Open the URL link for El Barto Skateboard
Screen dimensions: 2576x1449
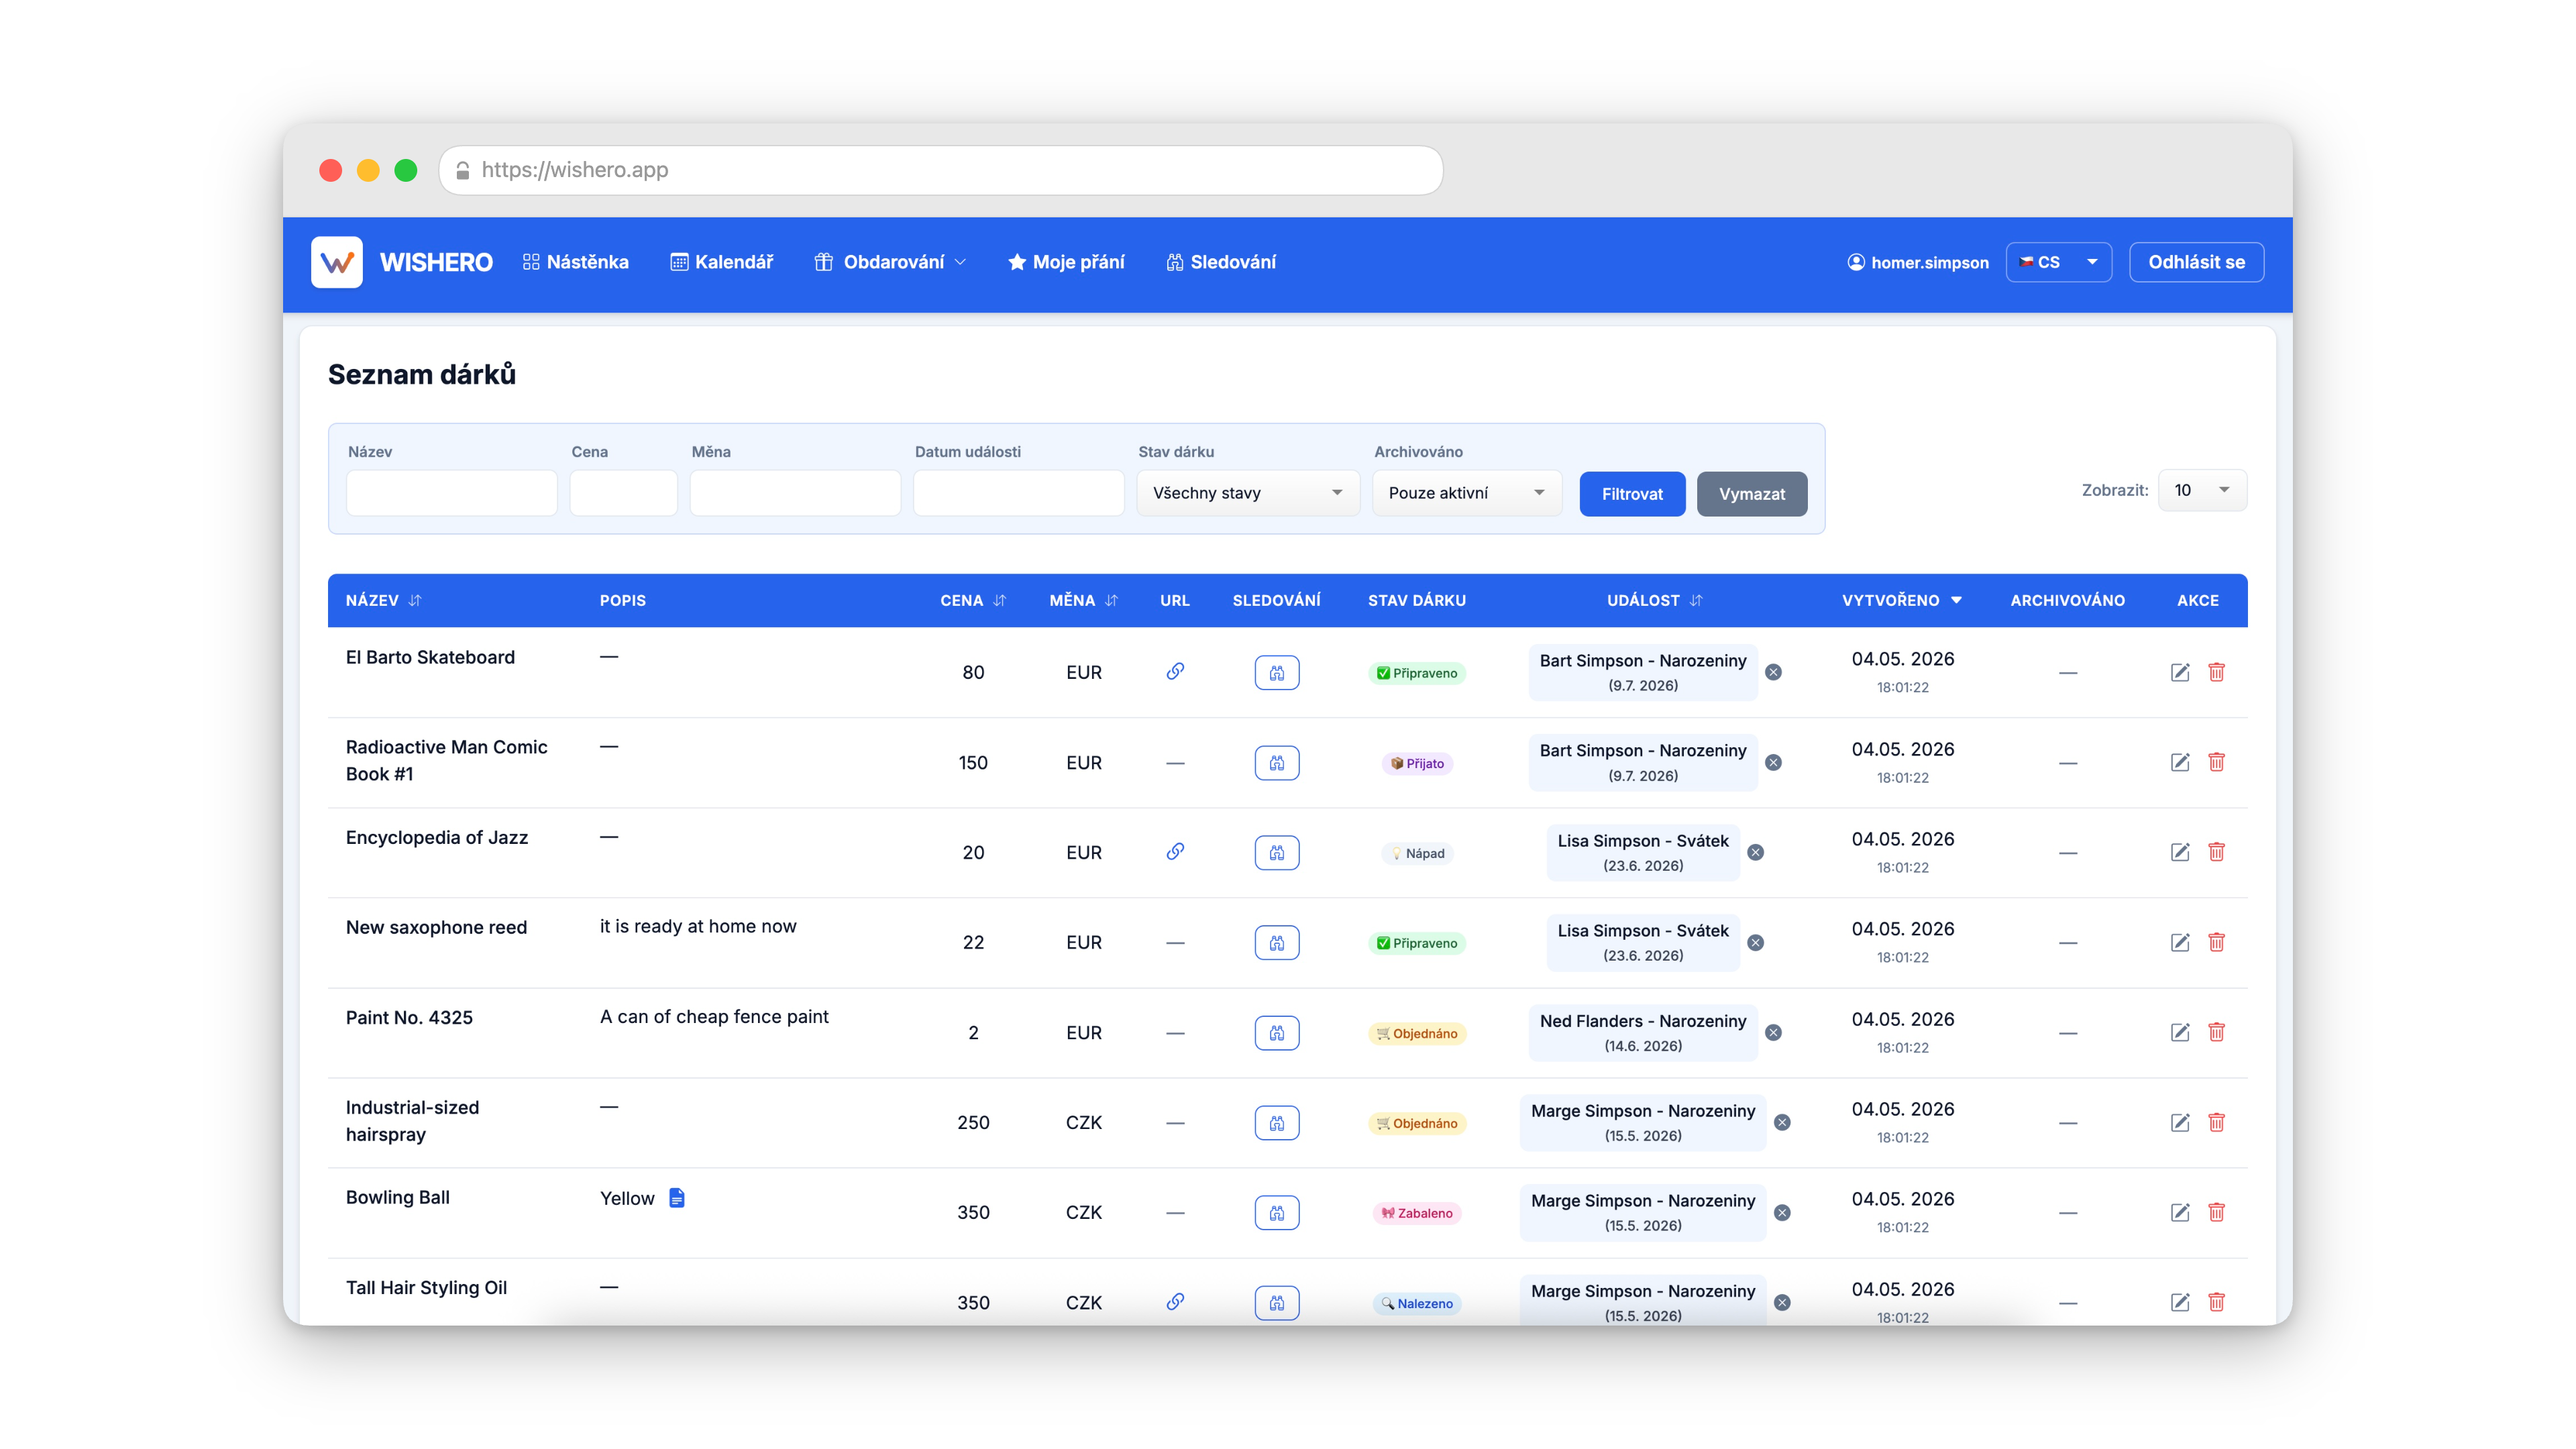click(1175, 672)
